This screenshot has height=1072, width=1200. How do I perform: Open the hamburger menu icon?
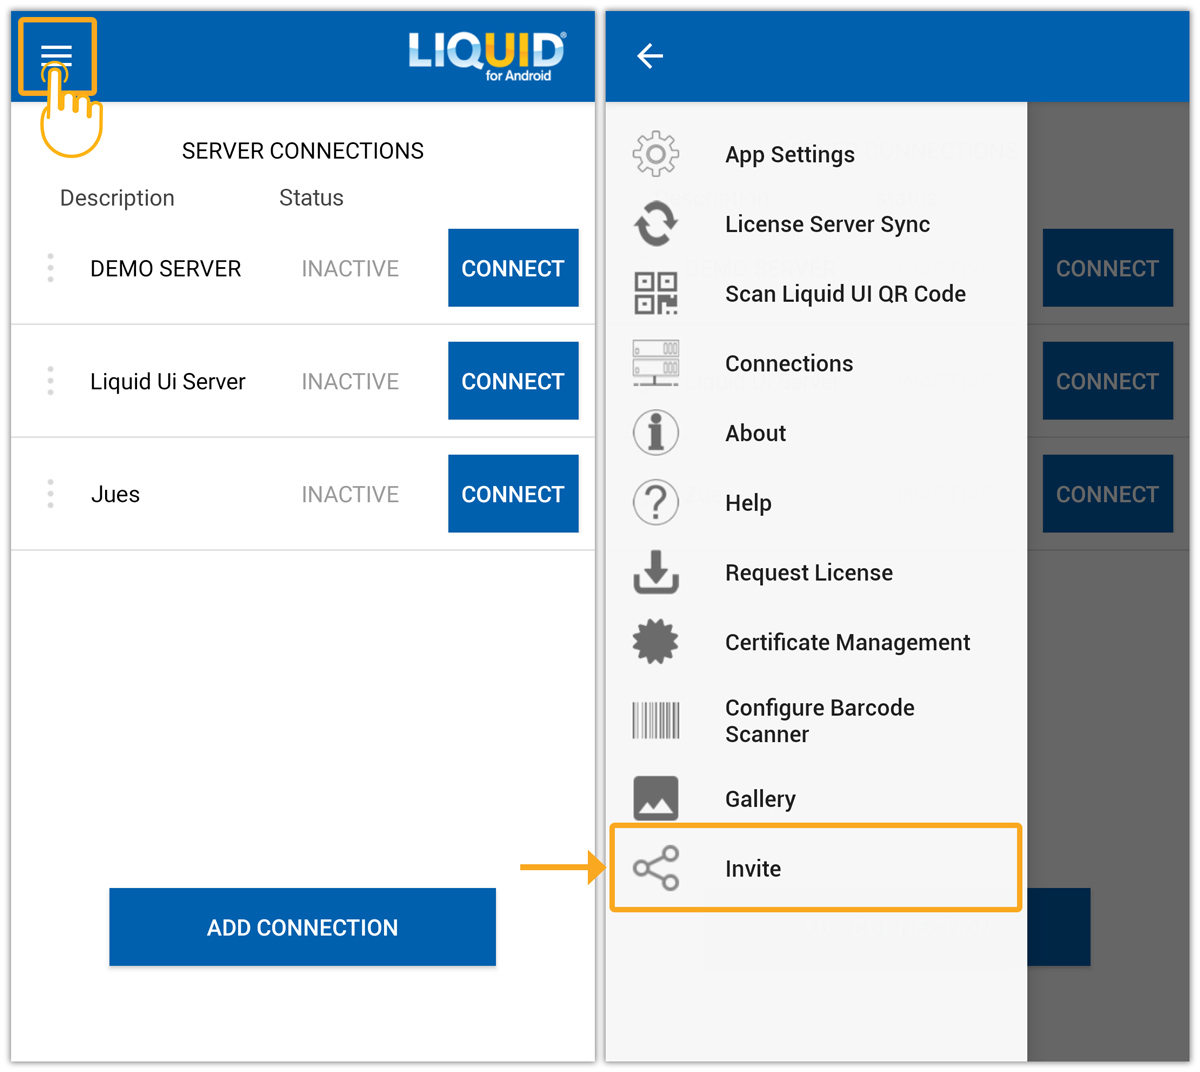click(56, 55)
